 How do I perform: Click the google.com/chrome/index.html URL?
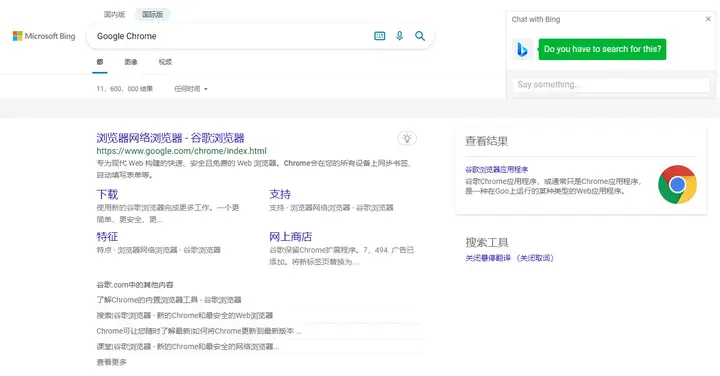click(181, 151)
